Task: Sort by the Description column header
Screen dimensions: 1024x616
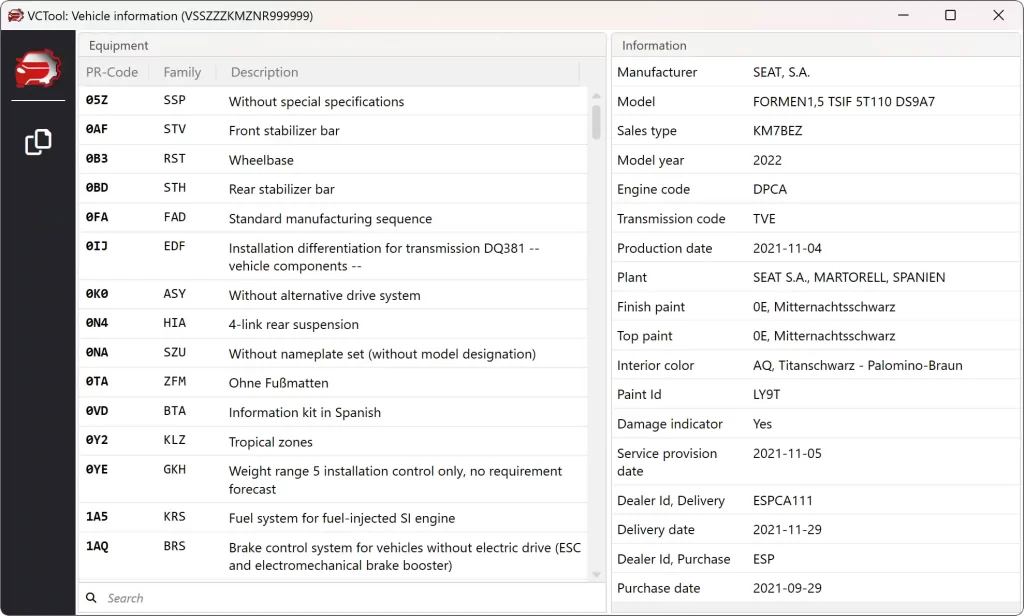Action: point(264,73)
